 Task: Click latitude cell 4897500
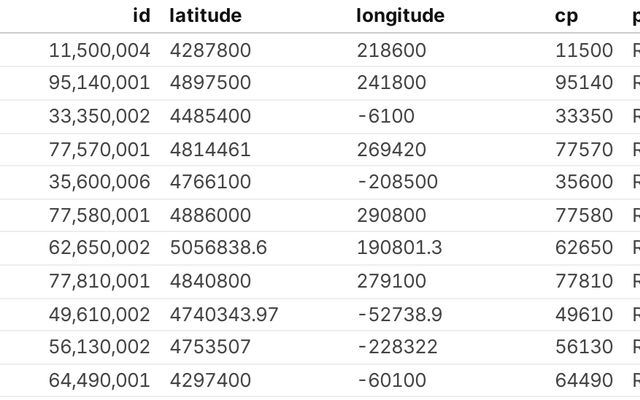[x=210, y=83]
